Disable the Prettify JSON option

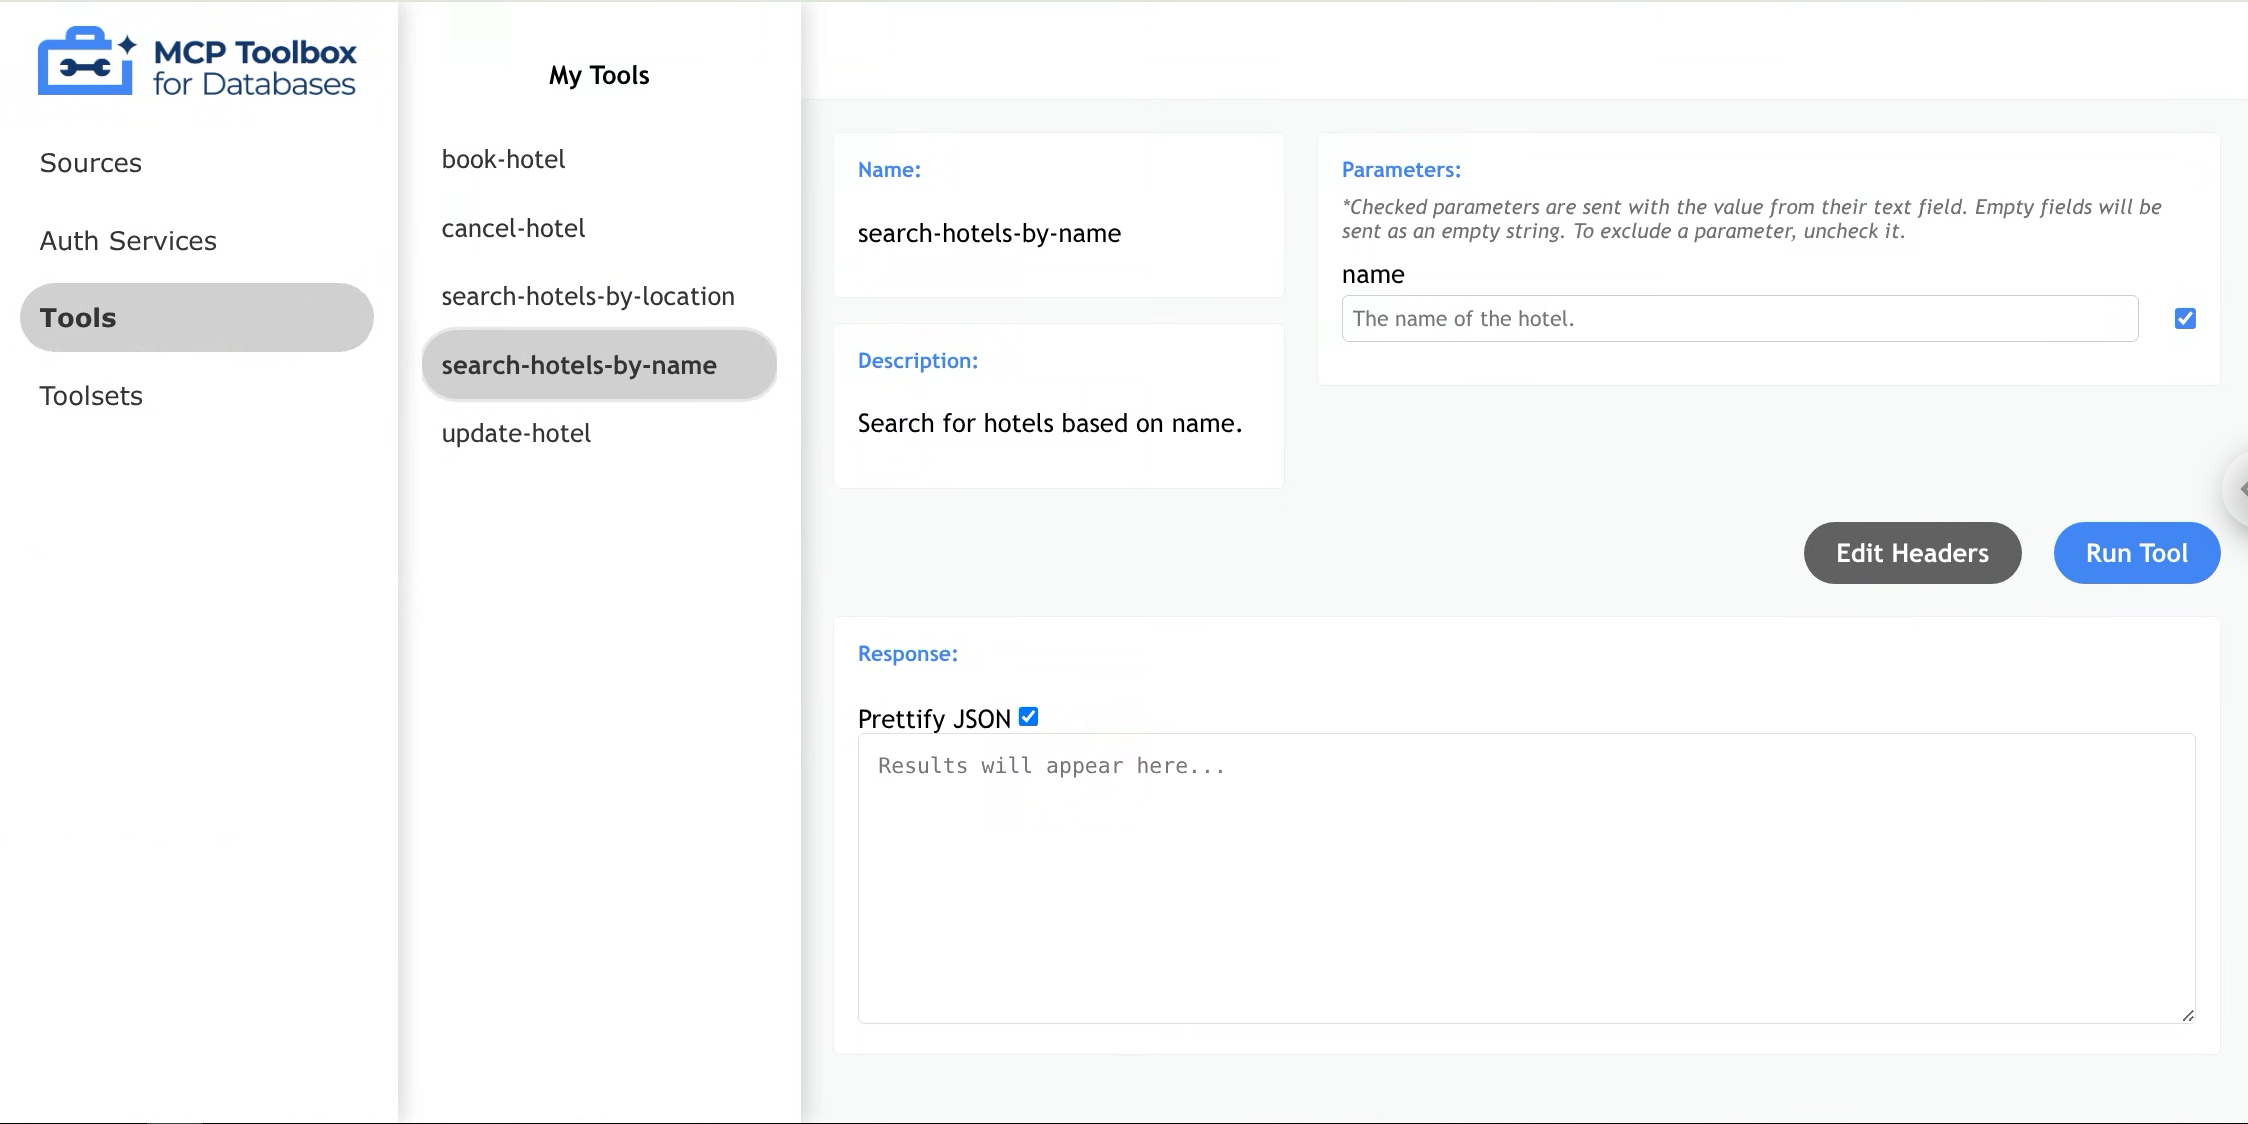(x=1029, y=716)
